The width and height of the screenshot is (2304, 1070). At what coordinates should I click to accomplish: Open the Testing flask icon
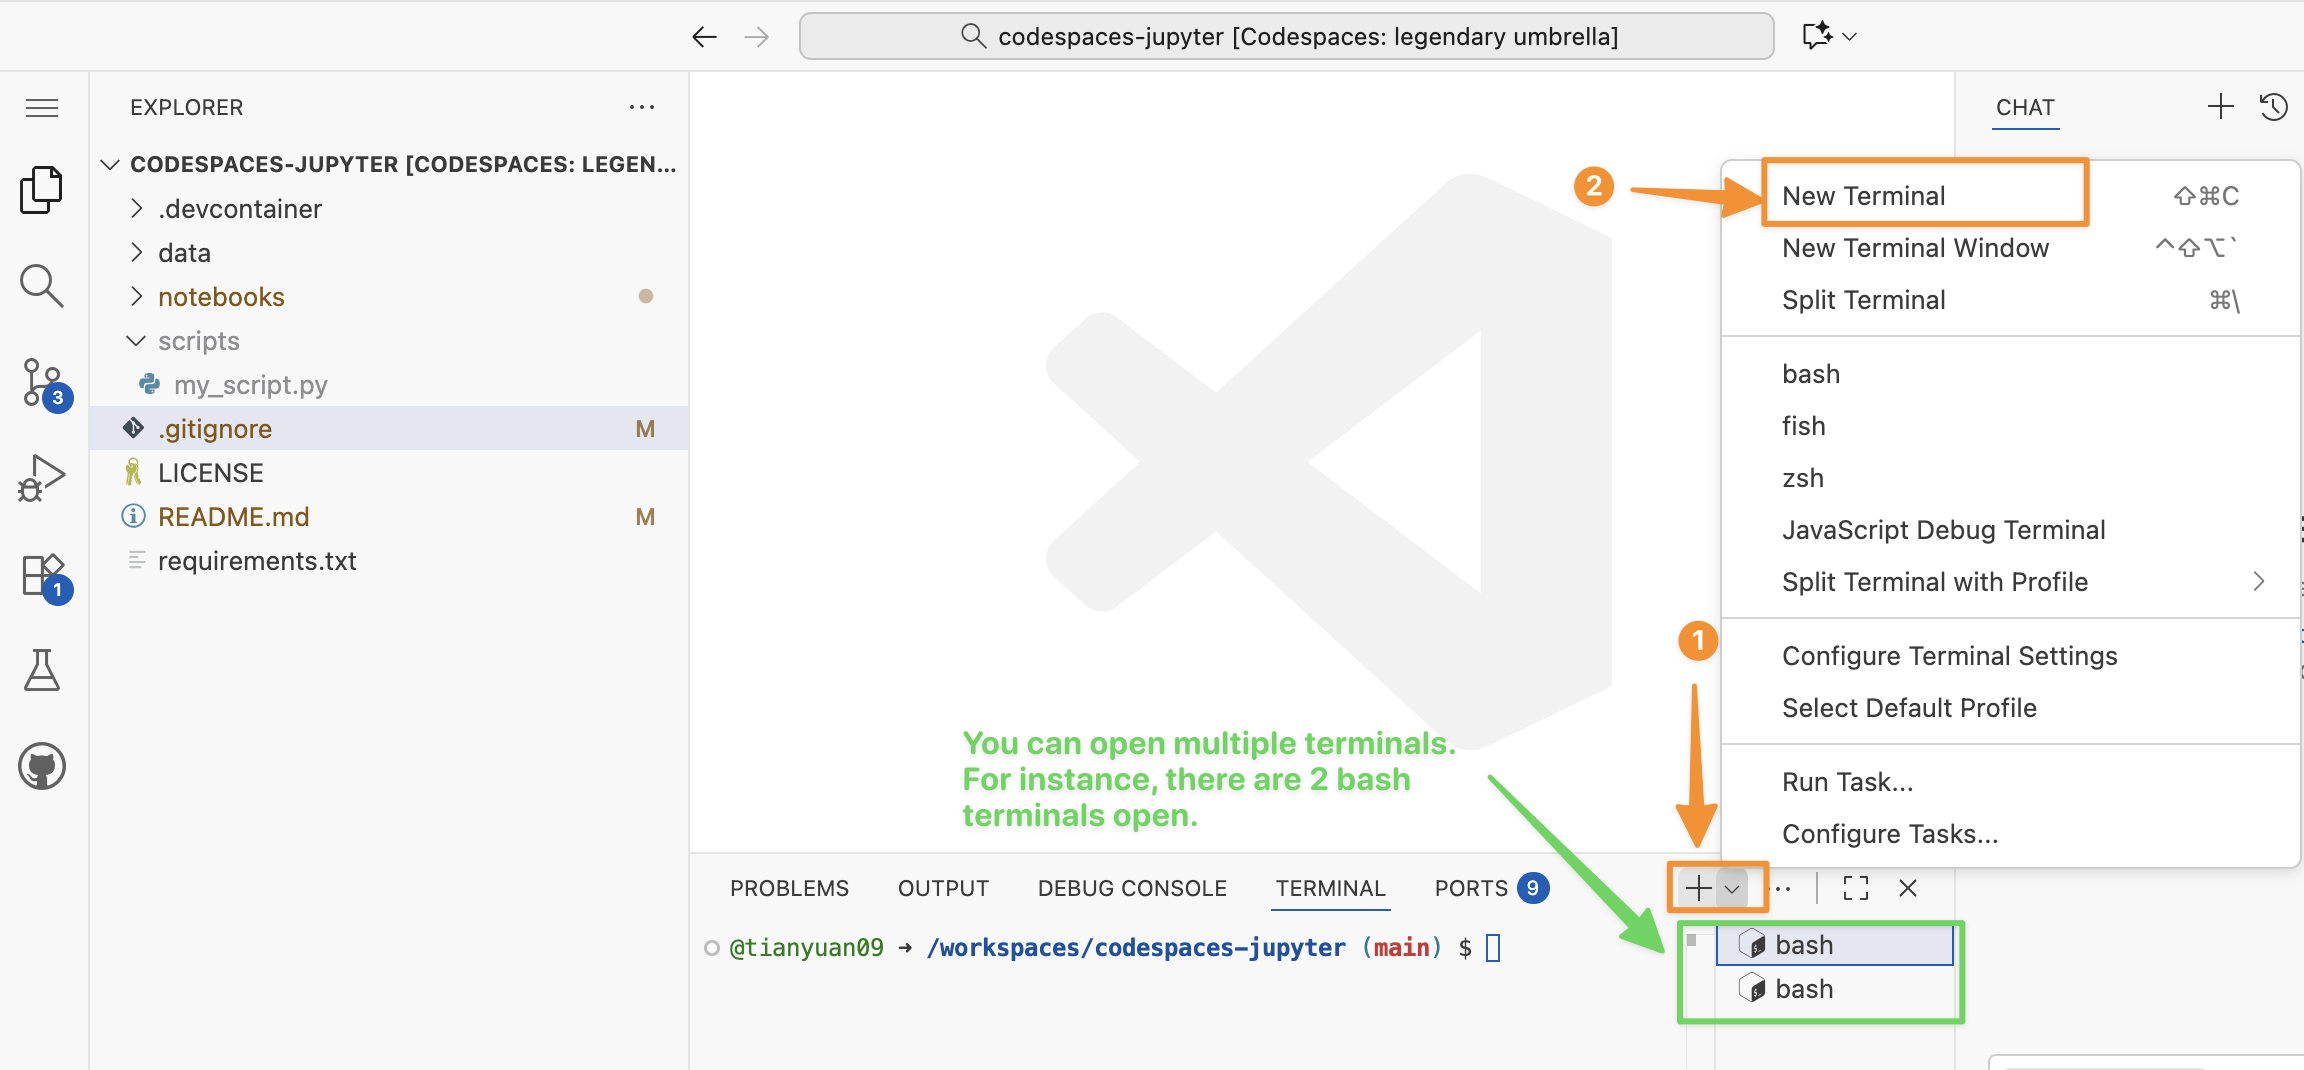41,670
